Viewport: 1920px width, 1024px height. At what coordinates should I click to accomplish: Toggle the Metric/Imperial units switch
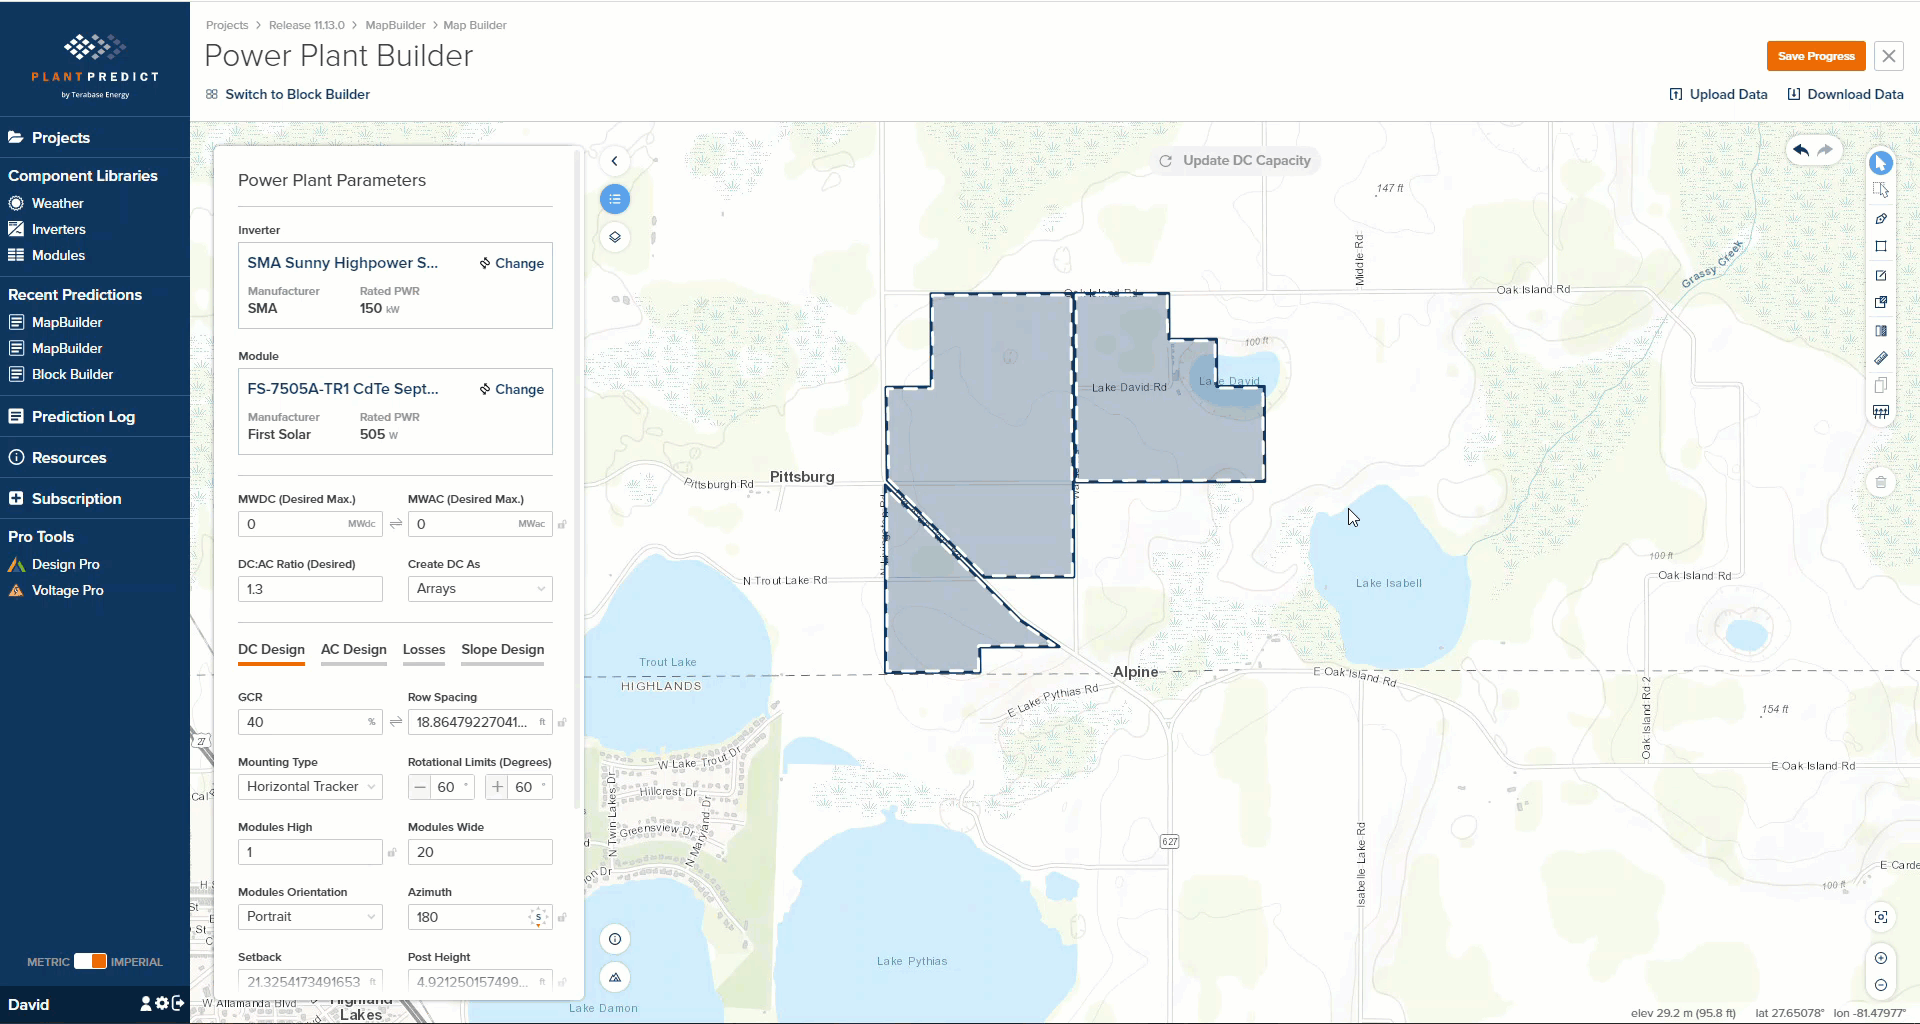point(90,961)
